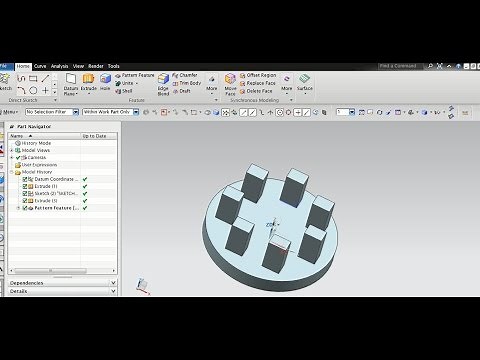The width and height of the screenshot is (480, 360).
Task: Select the Rectangle sketch tool
Action: click(x=33, y=79)
